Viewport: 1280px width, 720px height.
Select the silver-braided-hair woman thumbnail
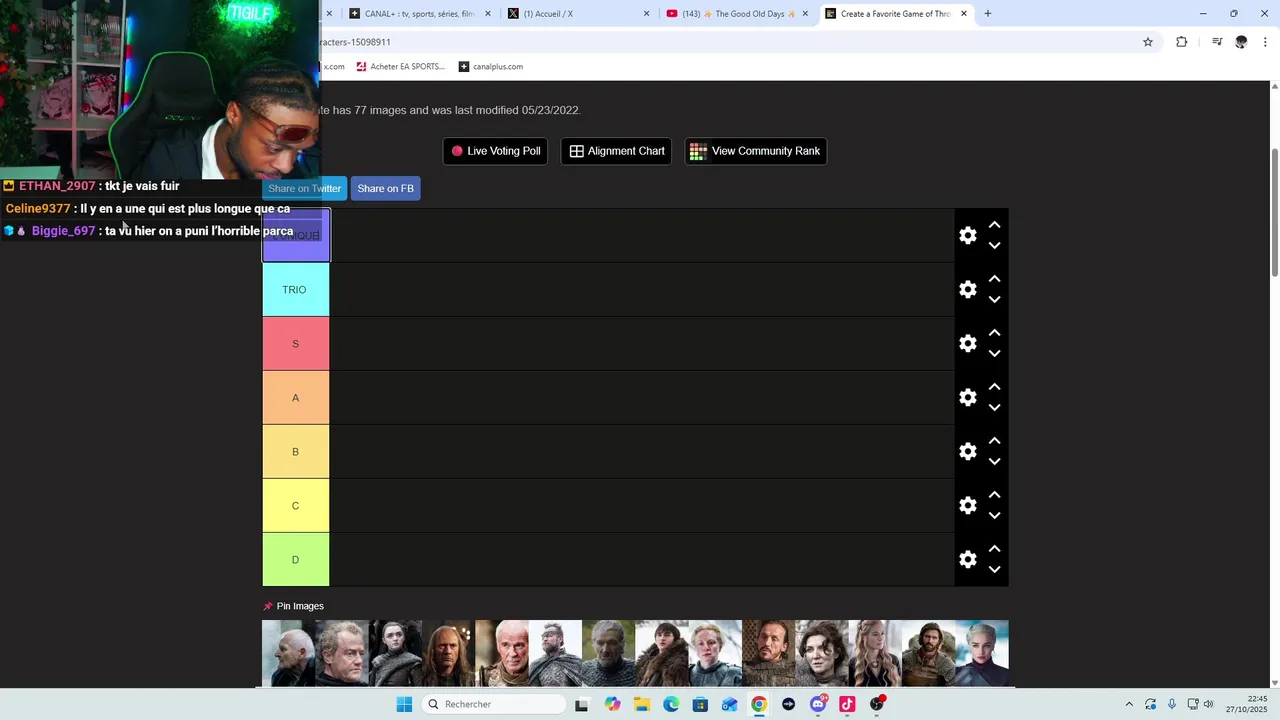(x=982, y=654)
